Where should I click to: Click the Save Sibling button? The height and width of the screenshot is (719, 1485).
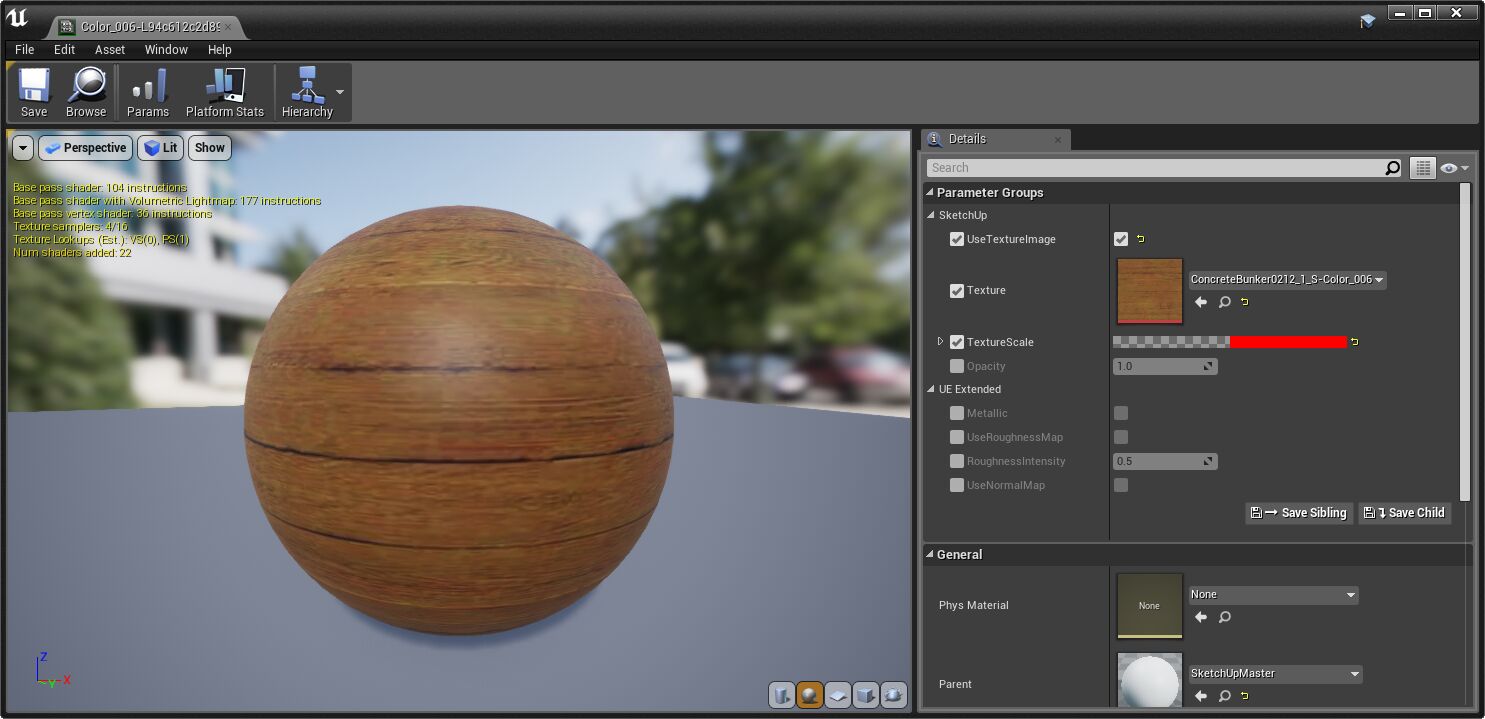(1298, 512)
